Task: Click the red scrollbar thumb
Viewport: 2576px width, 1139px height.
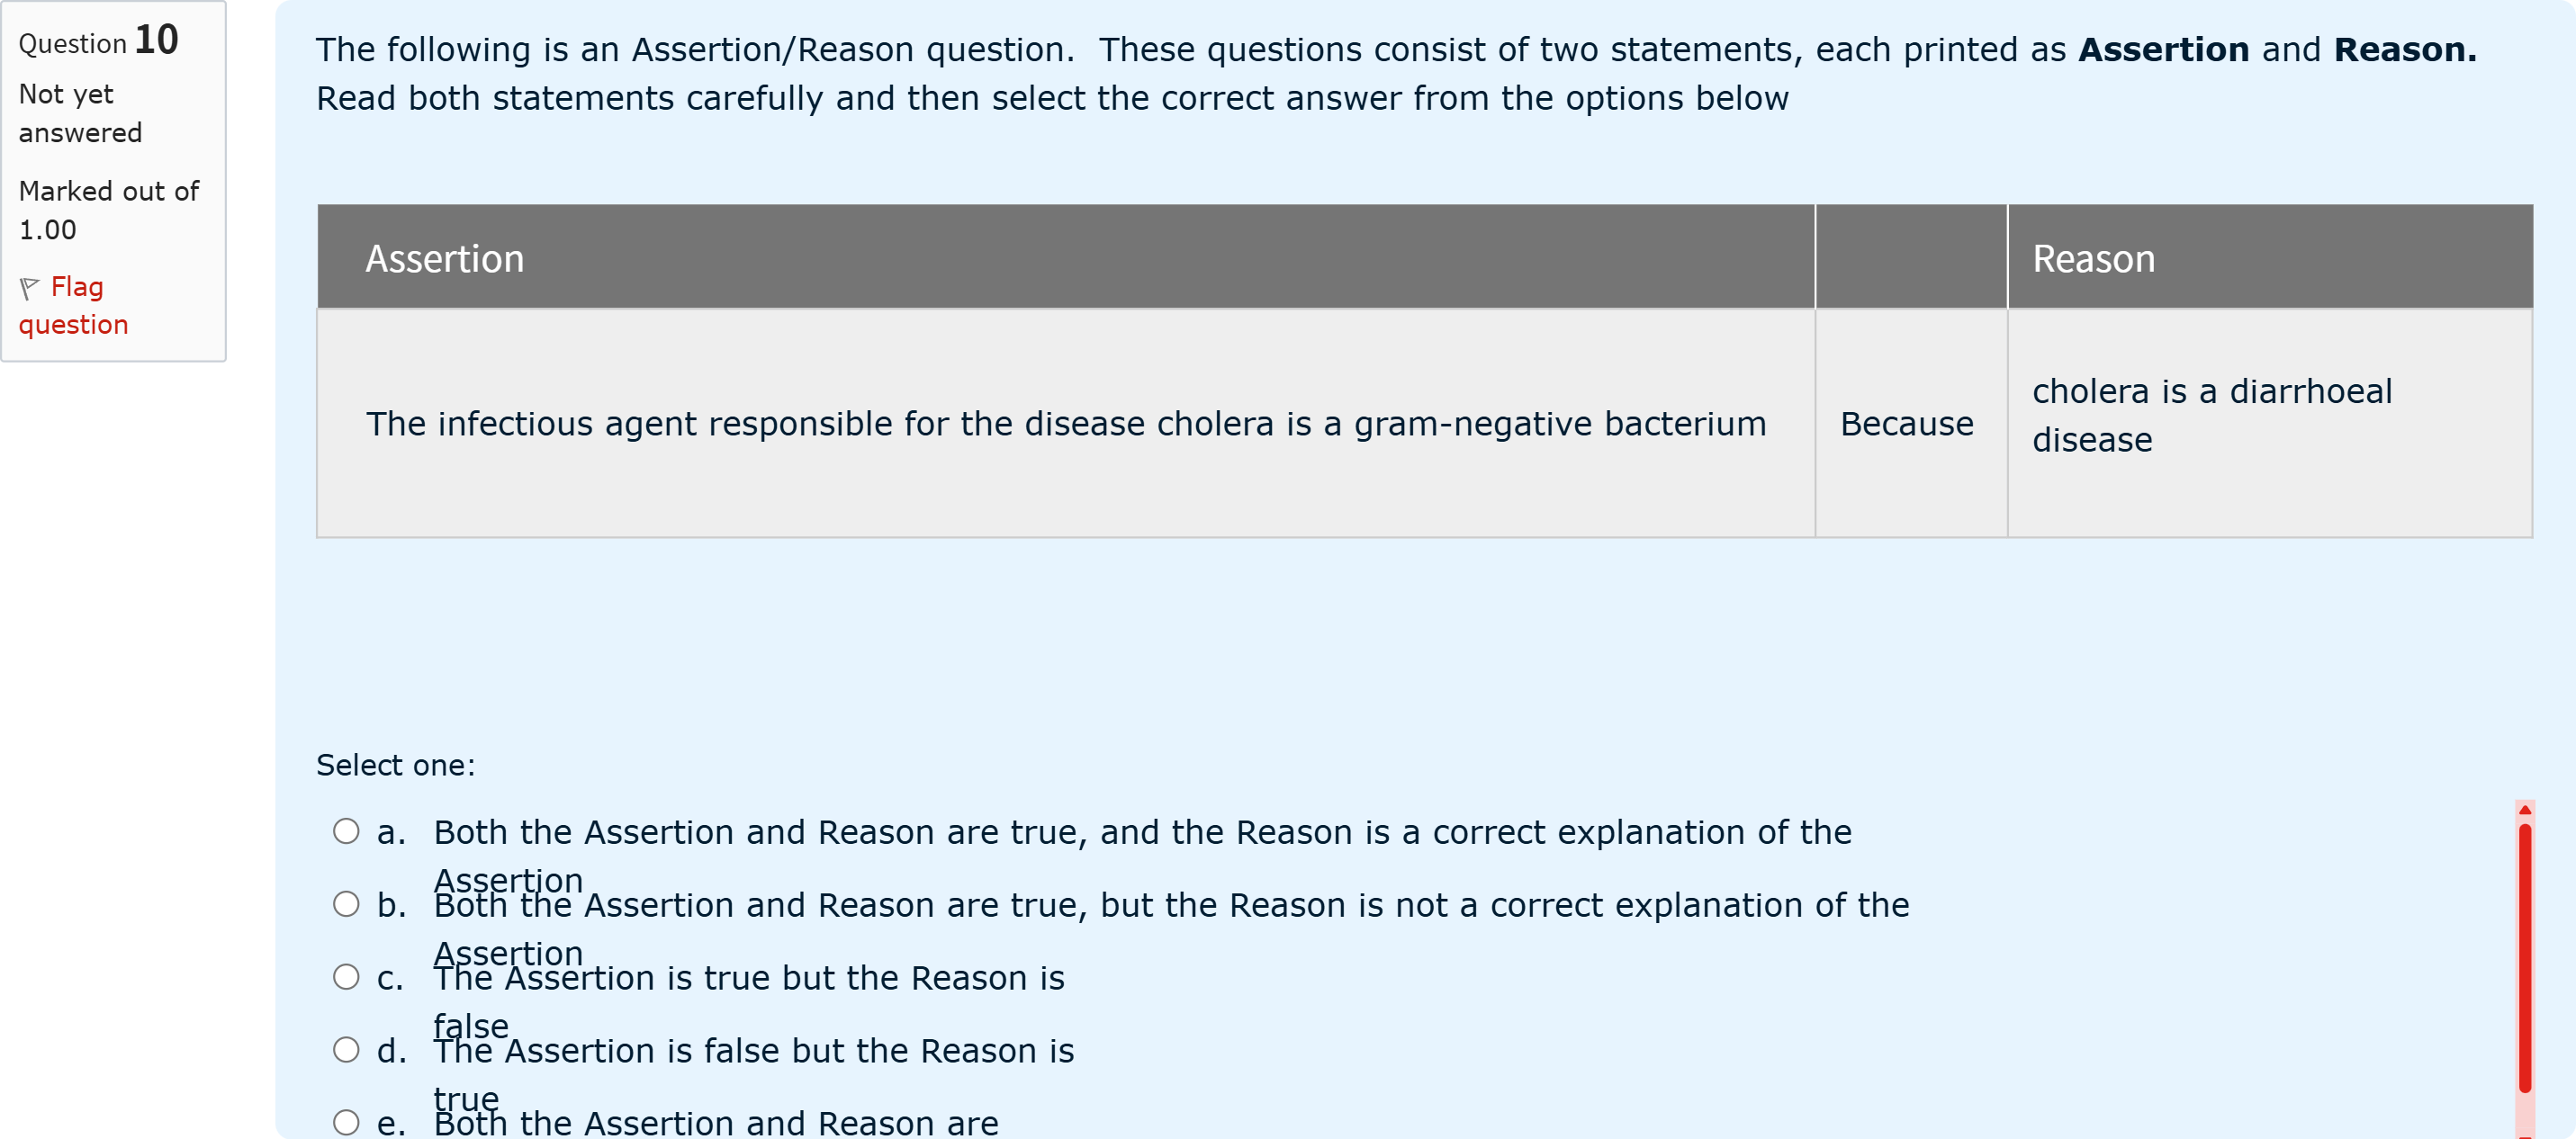Action: [x=2525, y=957]
